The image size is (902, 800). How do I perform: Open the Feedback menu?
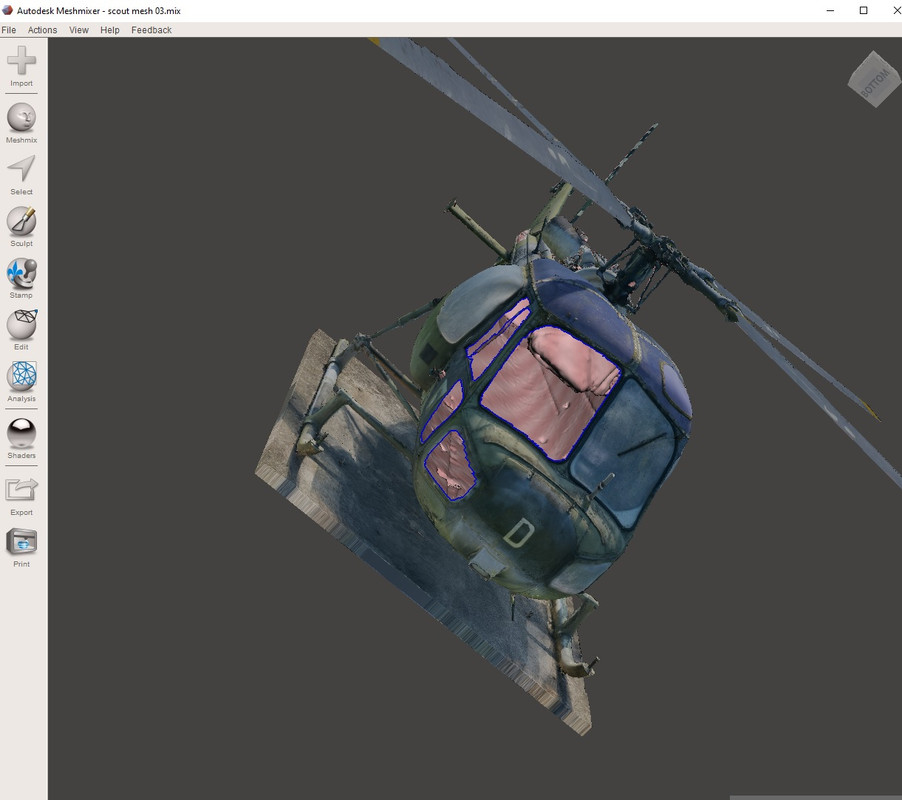pos(151,30)
